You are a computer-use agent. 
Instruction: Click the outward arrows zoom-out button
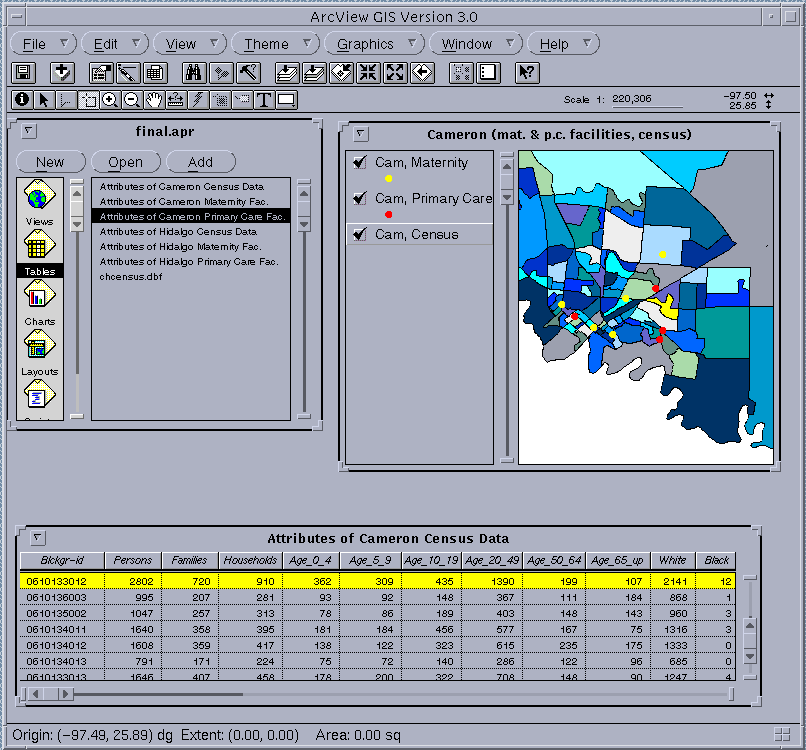[395, 73]
